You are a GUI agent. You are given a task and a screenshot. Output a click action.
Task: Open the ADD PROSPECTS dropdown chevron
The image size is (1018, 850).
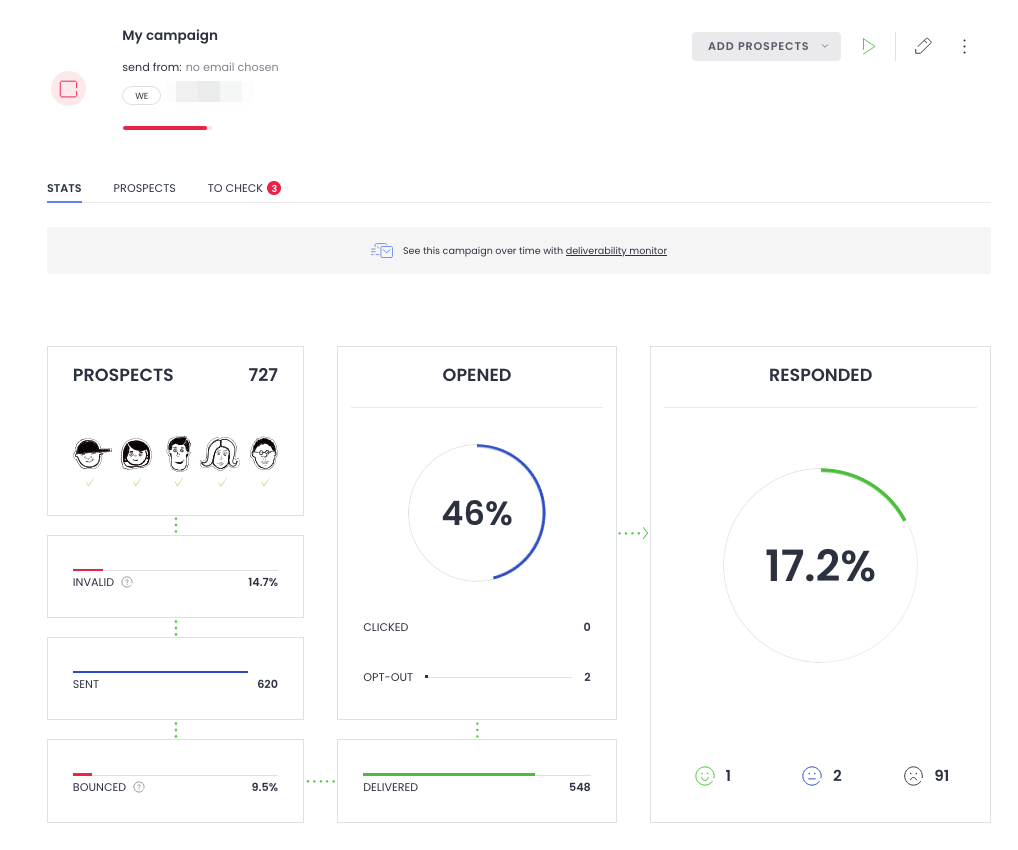coord(824,46)
